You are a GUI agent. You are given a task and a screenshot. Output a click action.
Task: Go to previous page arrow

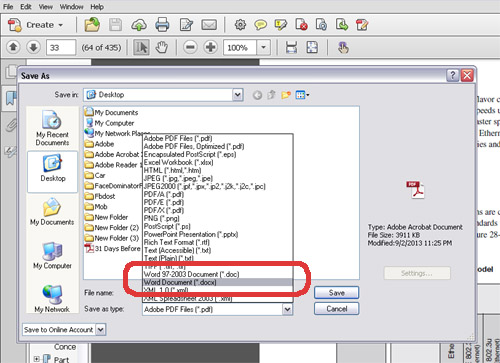(x=13, y=47)
